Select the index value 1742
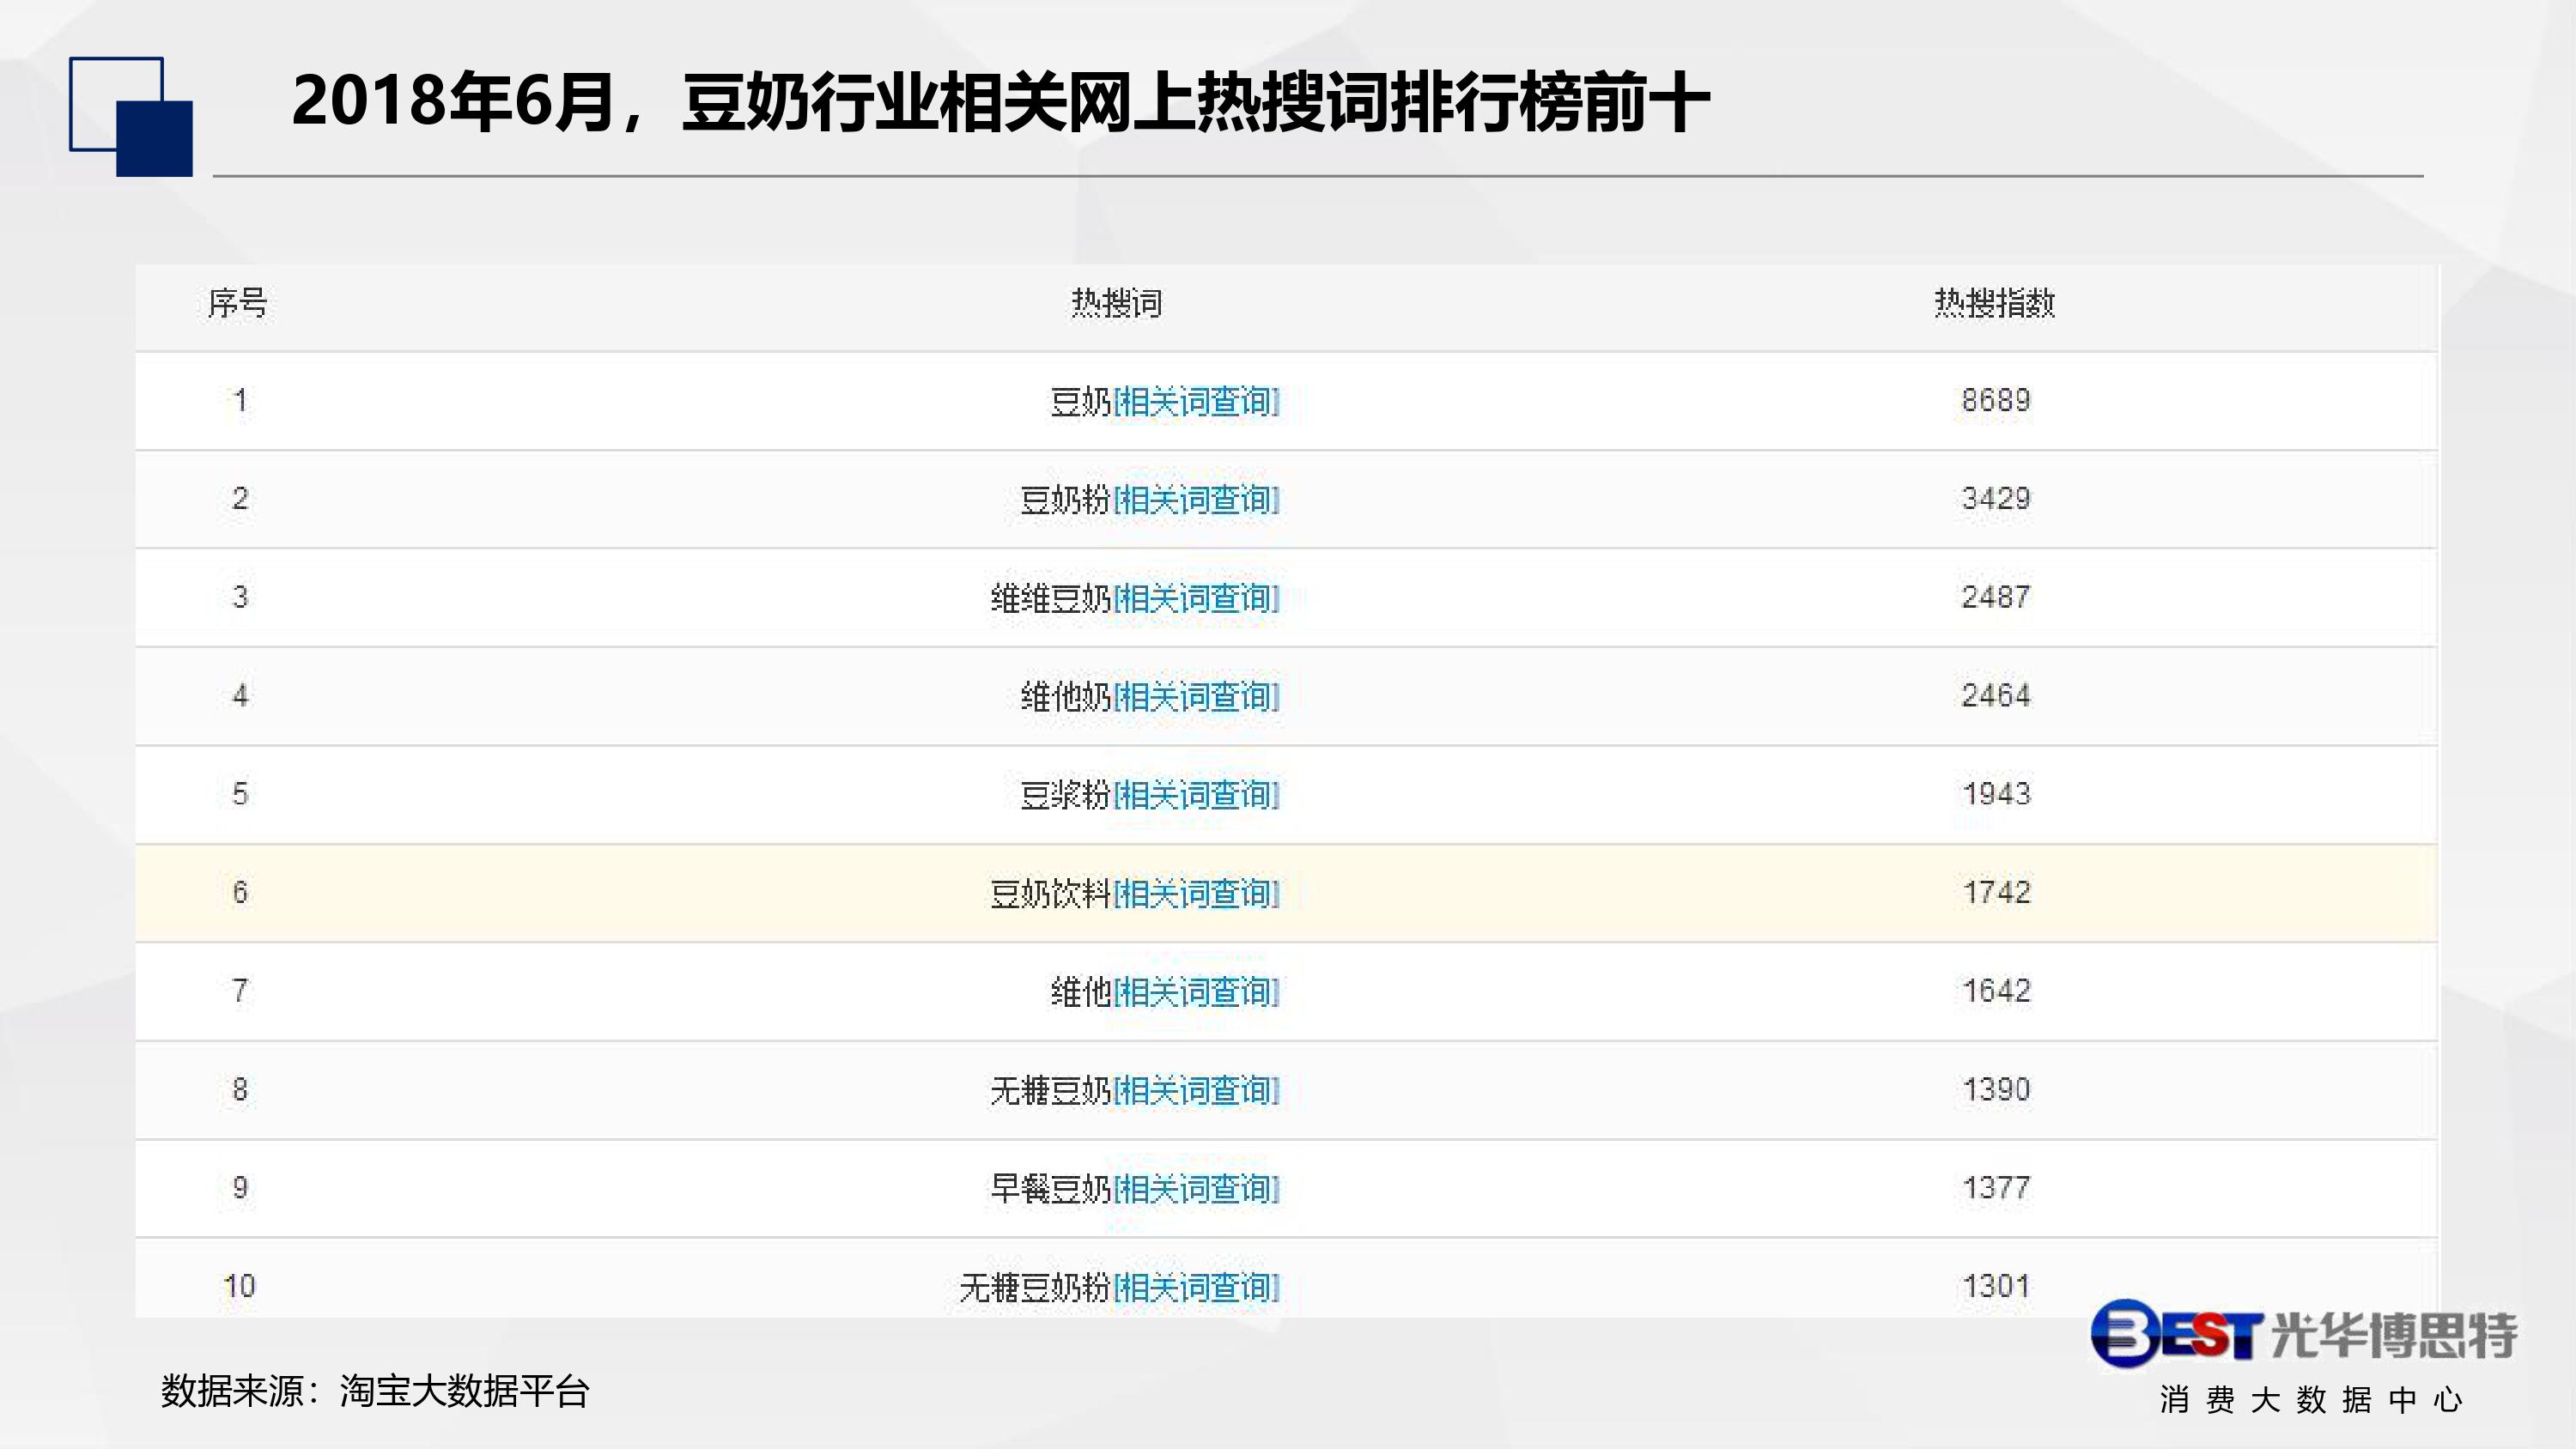 point(1996,892)
